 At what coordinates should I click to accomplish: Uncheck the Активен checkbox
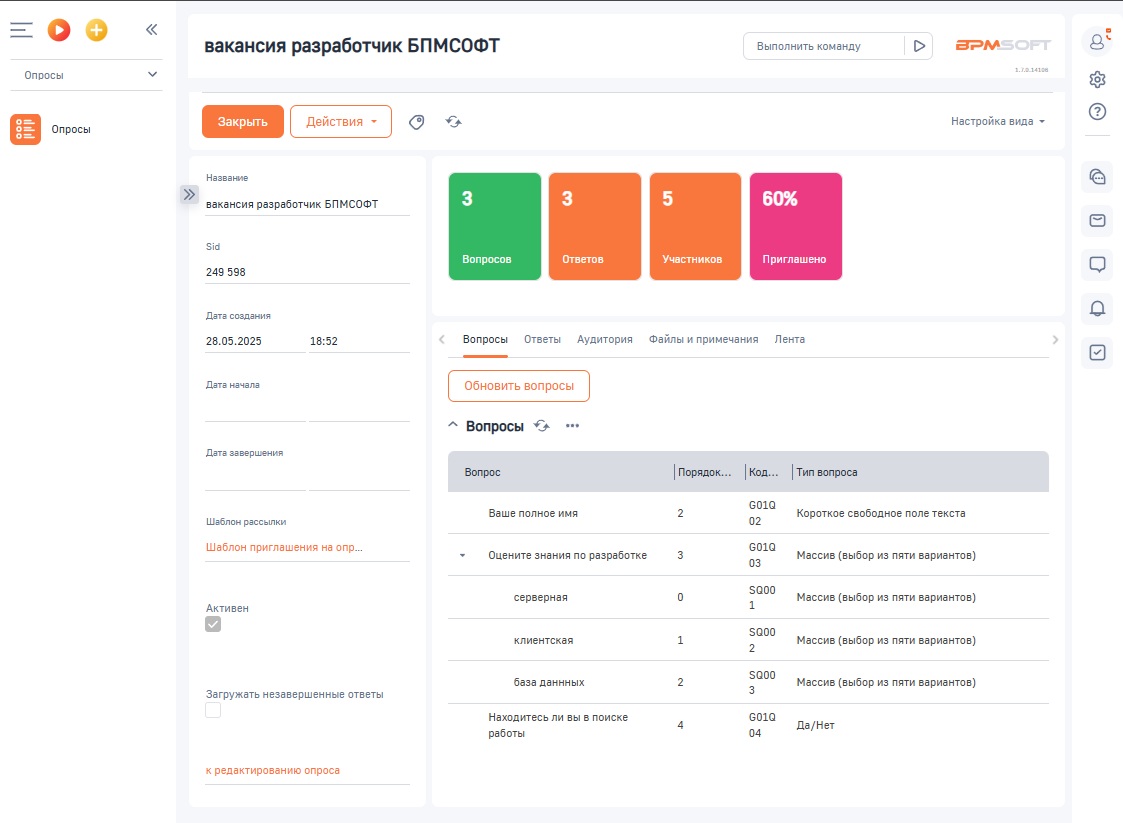(x=213, y=624)
